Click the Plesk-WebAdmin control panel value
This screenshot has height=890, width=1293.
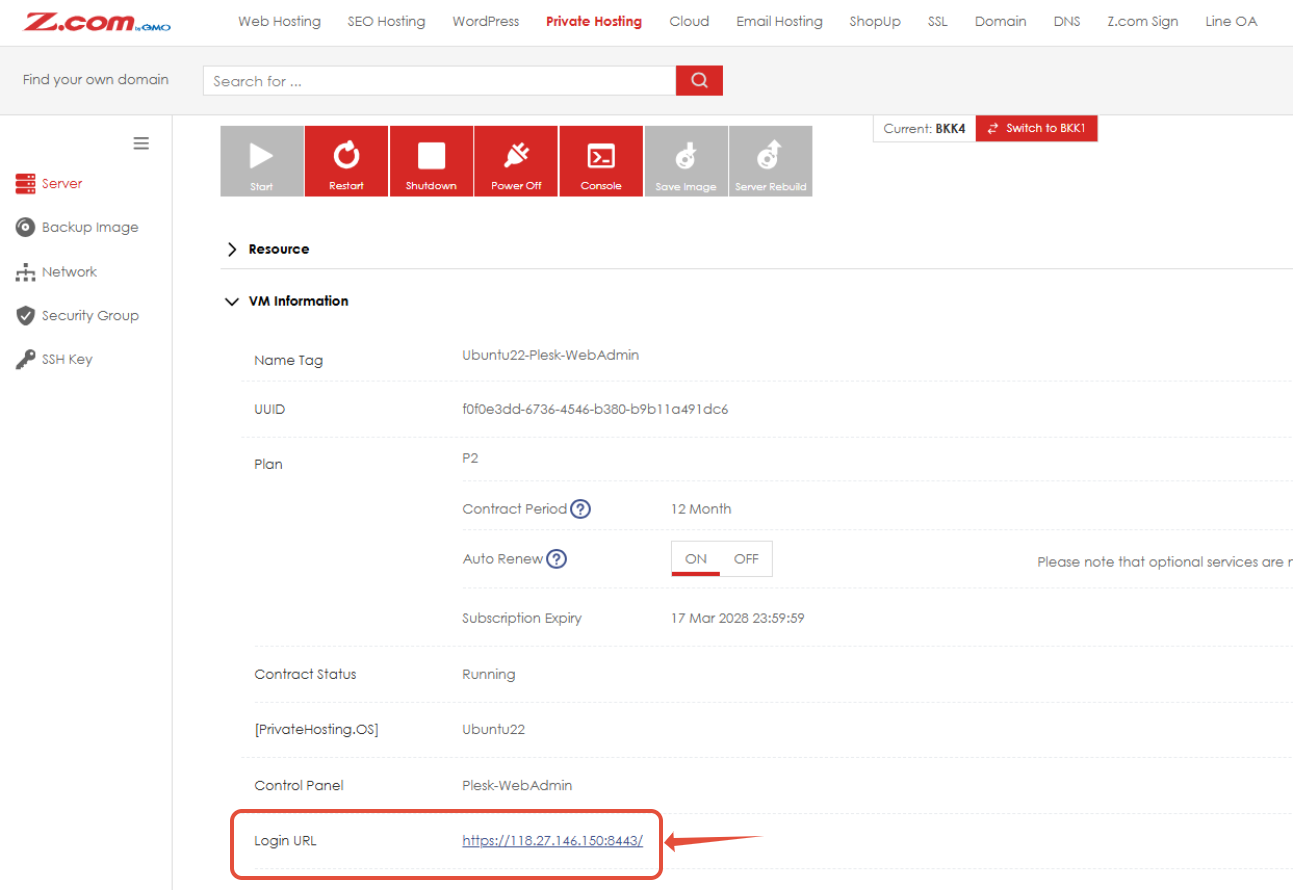517,785
